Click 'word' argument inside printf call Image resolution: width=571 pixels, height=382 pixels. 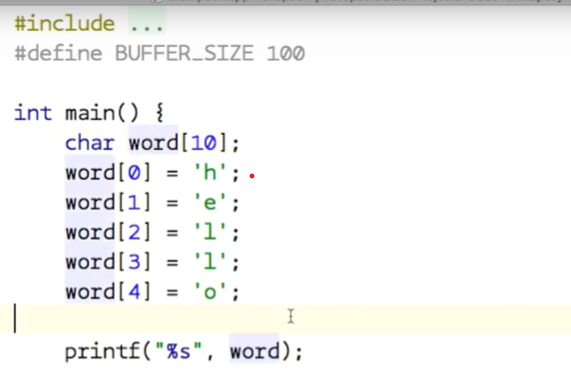click(x=254, y=351)
